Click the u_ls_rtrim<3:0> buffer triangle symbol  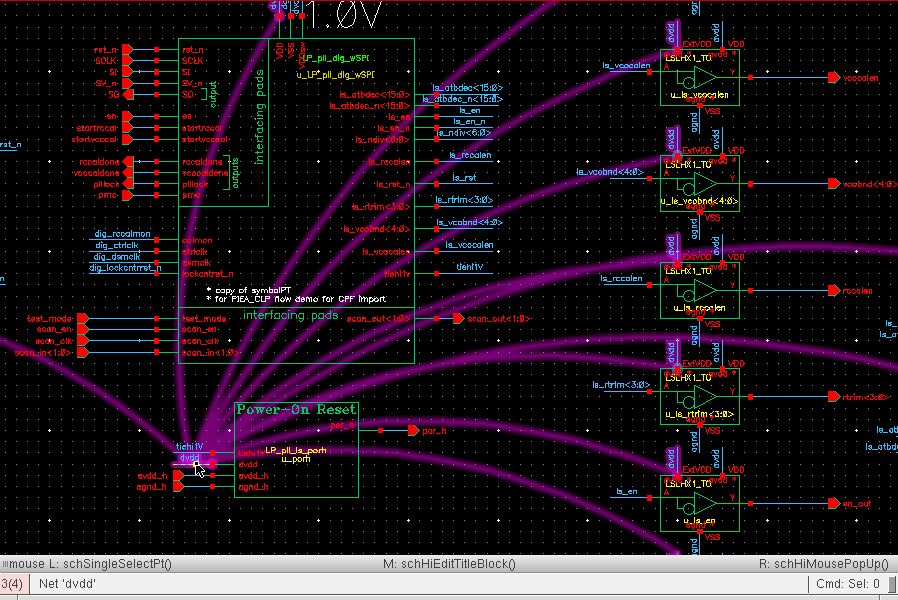(x=705, y=397)
